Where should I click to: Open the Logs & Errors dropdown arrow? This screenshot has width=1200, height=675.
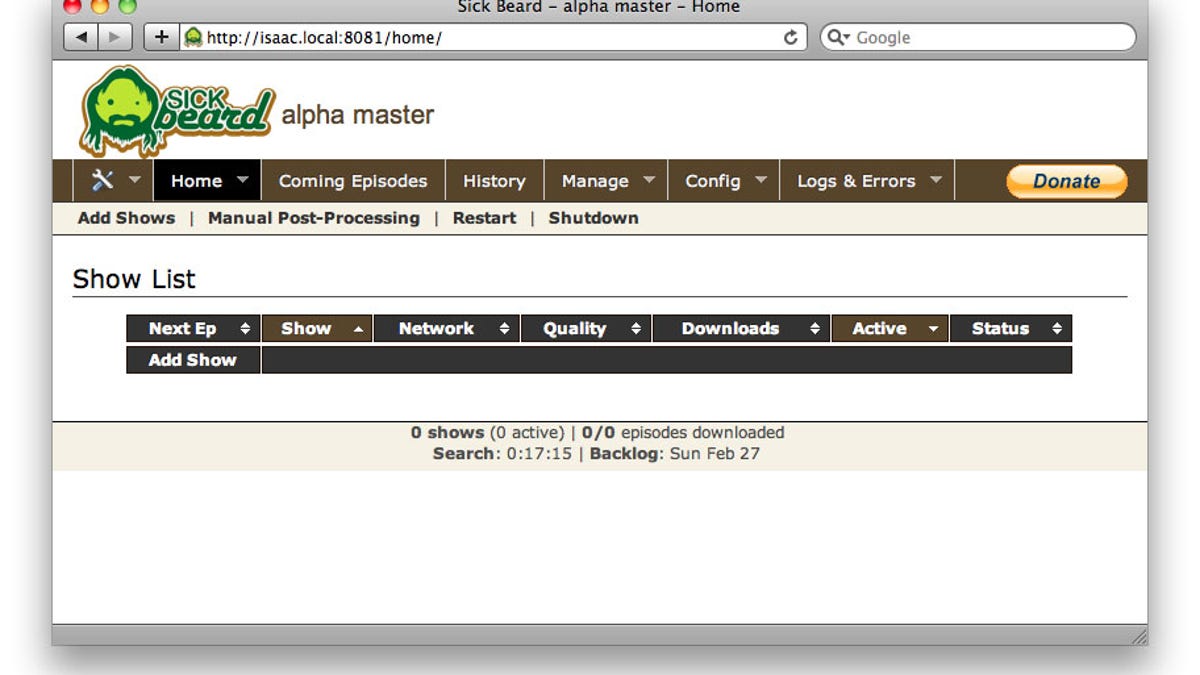(x=936, y=181)
